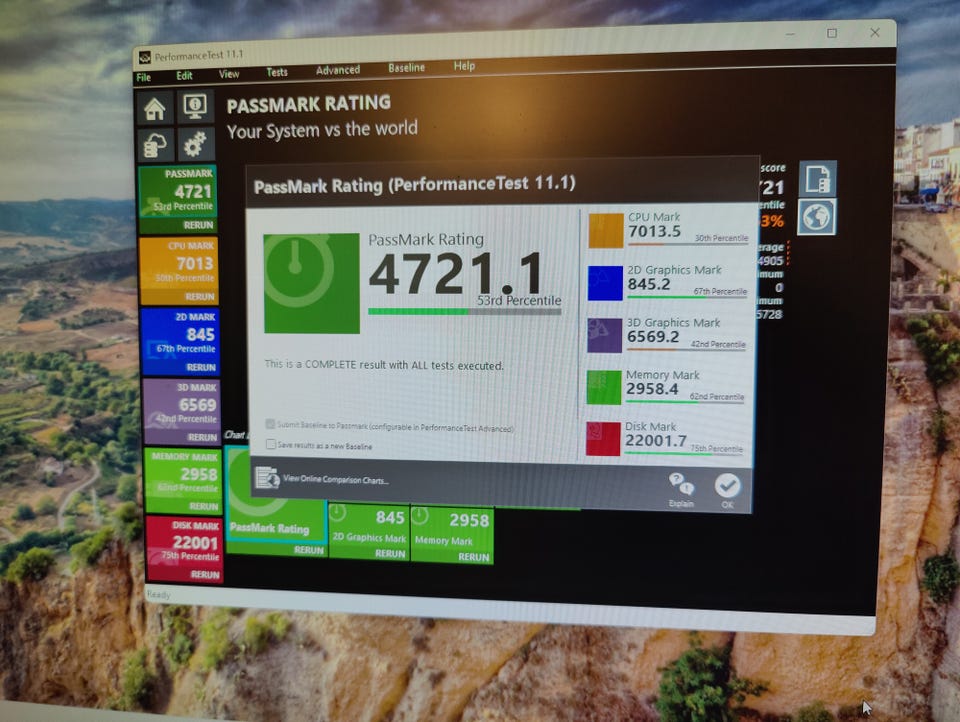This screenshot has height=722, width=960.
Task: Open the Edit menu
Action: (x=184, y=75)
